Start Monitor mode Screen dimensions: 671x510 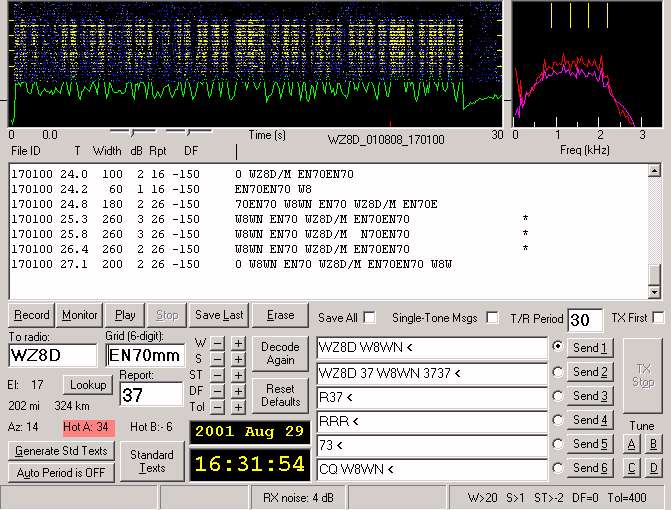click(80, 315)
